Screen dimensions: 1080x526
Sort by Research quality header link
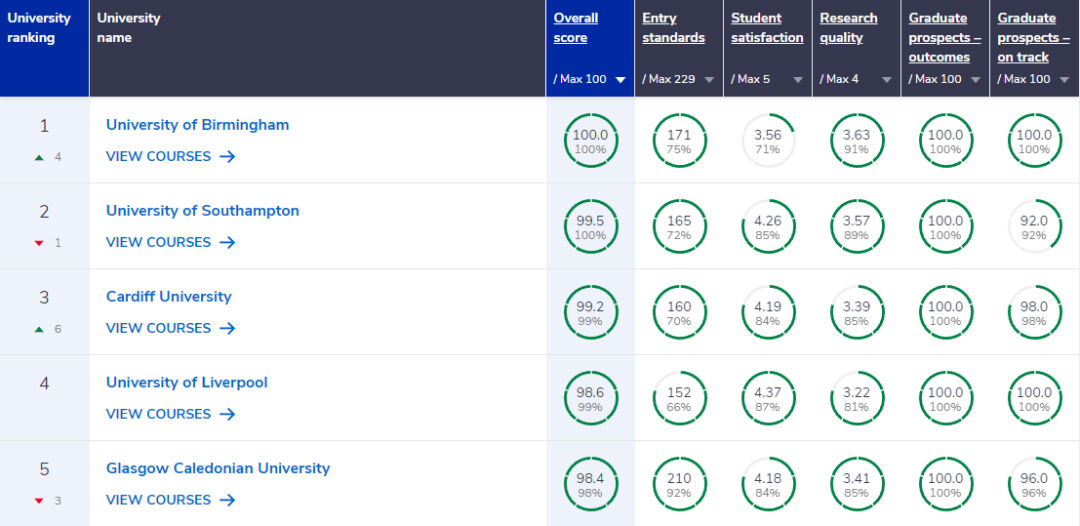click(x=849, y=28)
